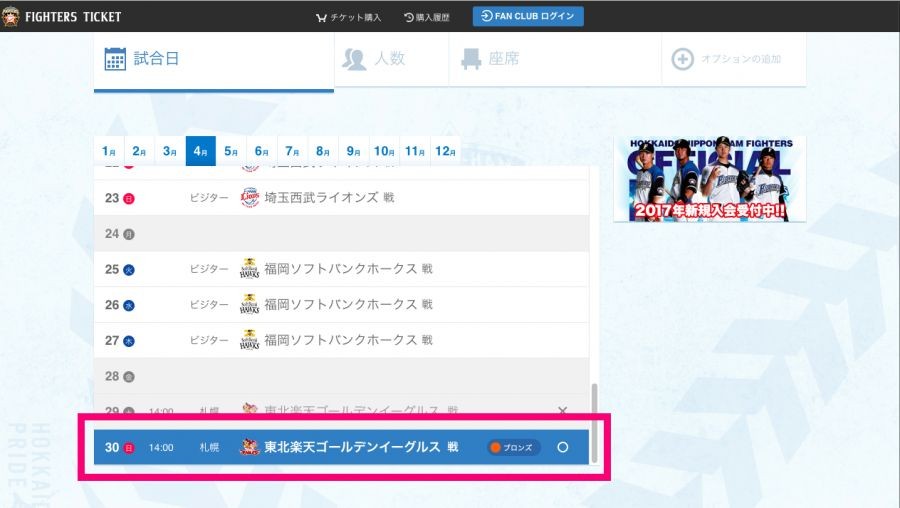
Task: Click the Fighters Ticket mascot logo
Action: (10, 17)
